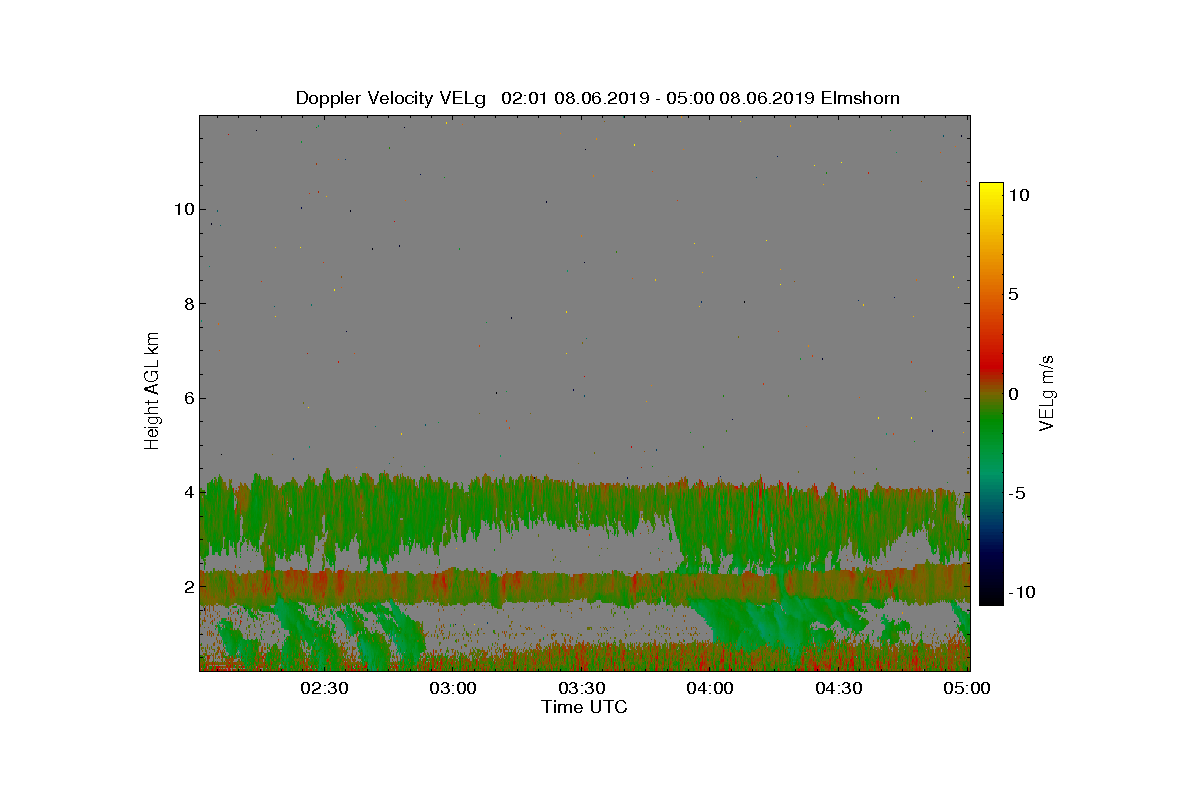Click the height tick label 2
This screenshot has width=1200, height=800.
pos(187,586)
